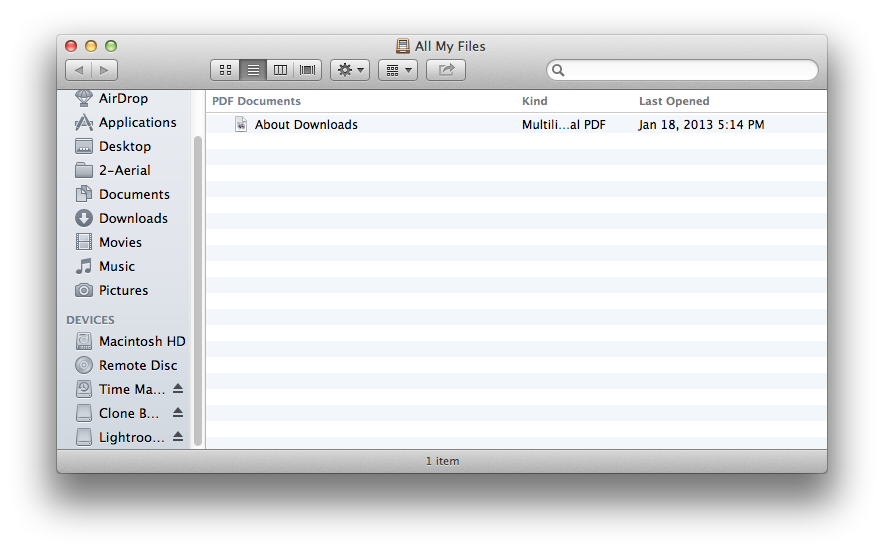Eject the Clone B... volume
884x552 pixels.
[x=178, y=413]
